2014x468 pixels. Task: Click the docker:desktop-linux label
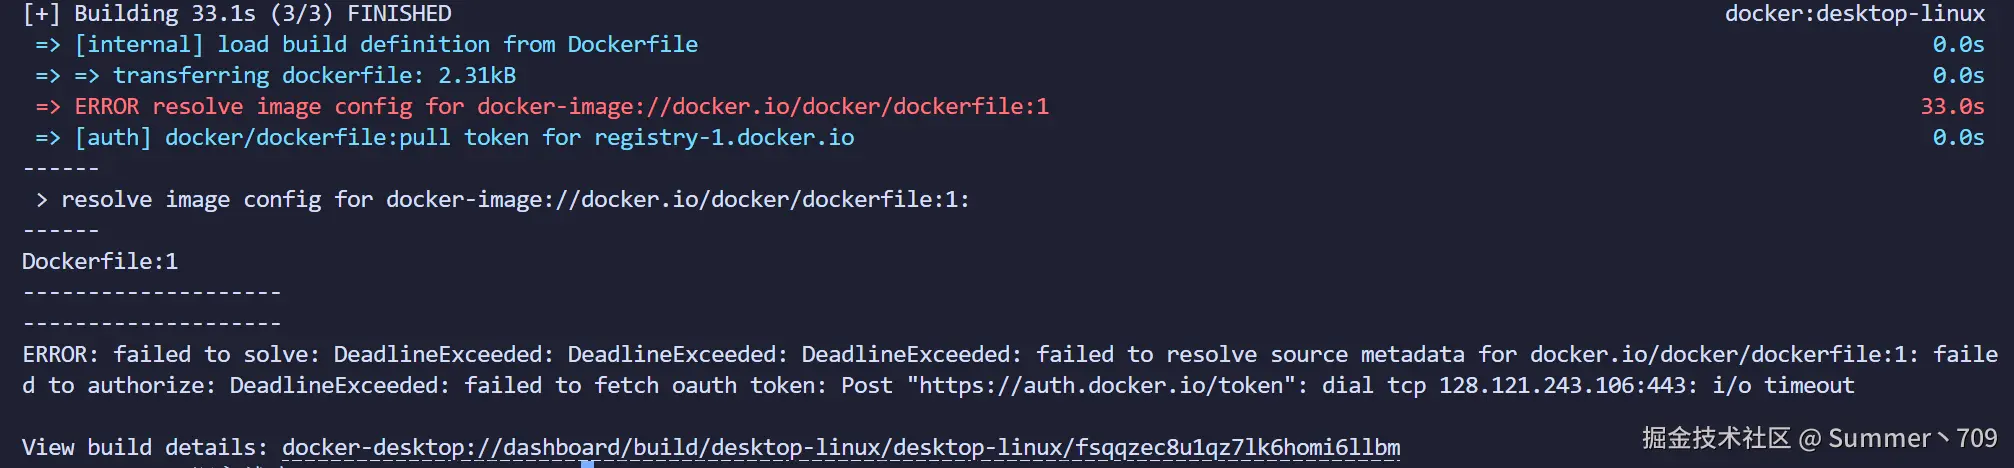click(x=1854, y=13)
